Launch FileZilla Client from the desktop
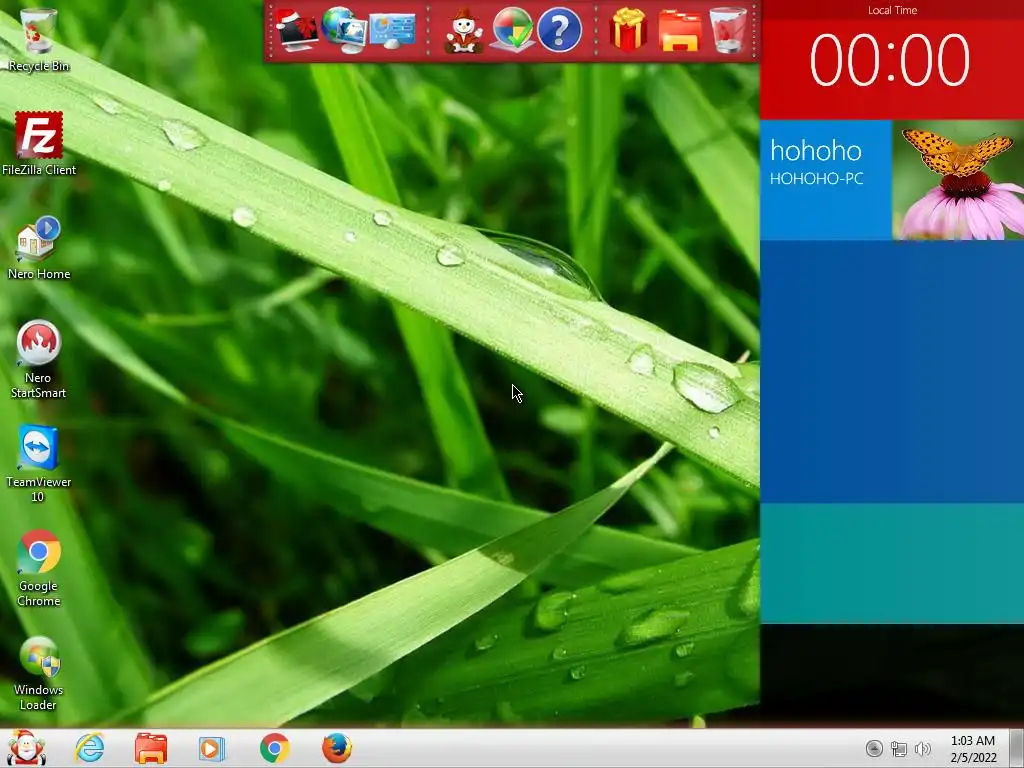This screenshot has height=768, width=1024. [39, 144]
